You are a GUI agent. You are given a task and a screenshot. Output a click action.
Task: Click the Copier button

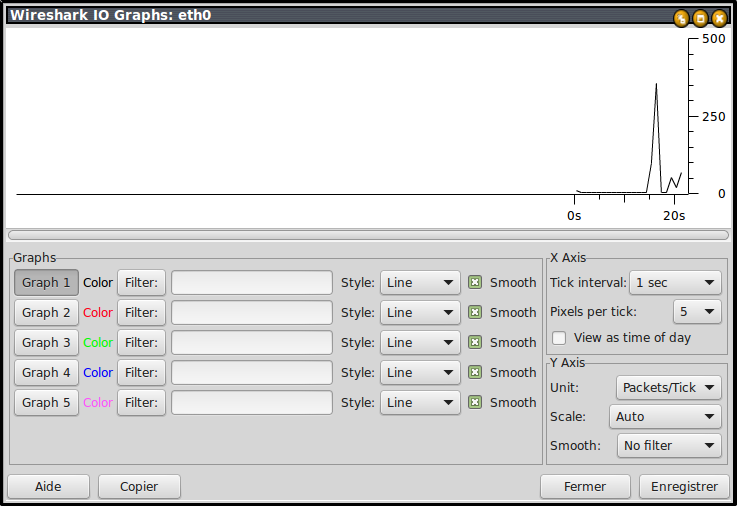(139, 486)
